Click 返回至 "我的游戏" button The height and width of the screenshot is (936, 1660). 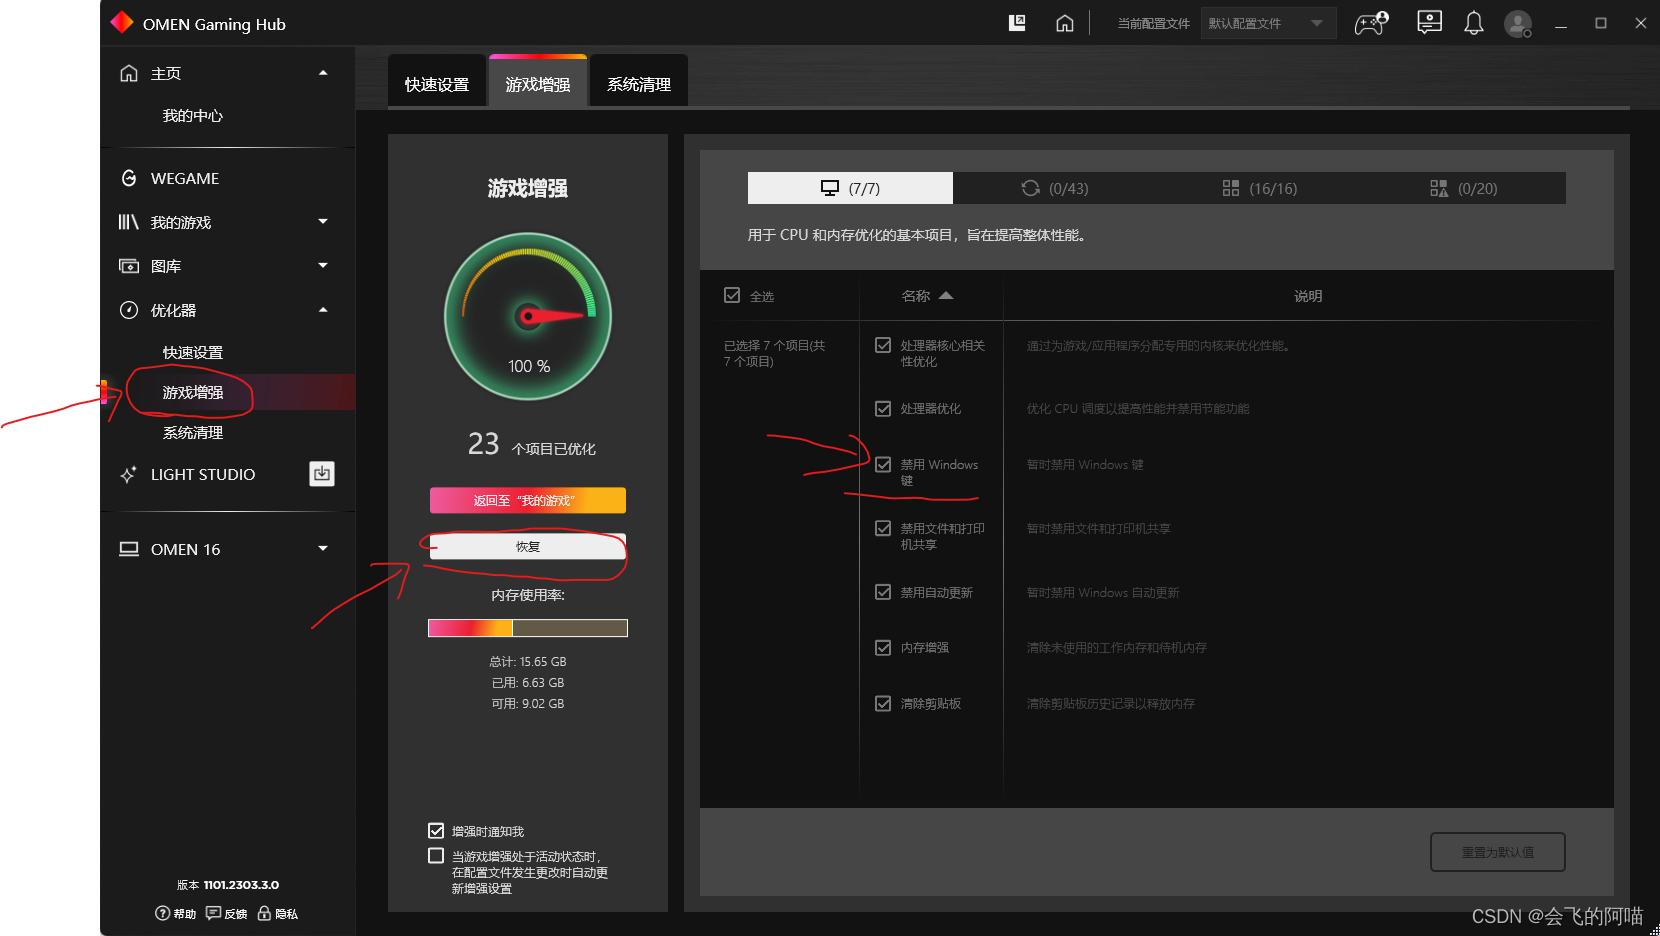pyautogui.click(x=528, y=500)
